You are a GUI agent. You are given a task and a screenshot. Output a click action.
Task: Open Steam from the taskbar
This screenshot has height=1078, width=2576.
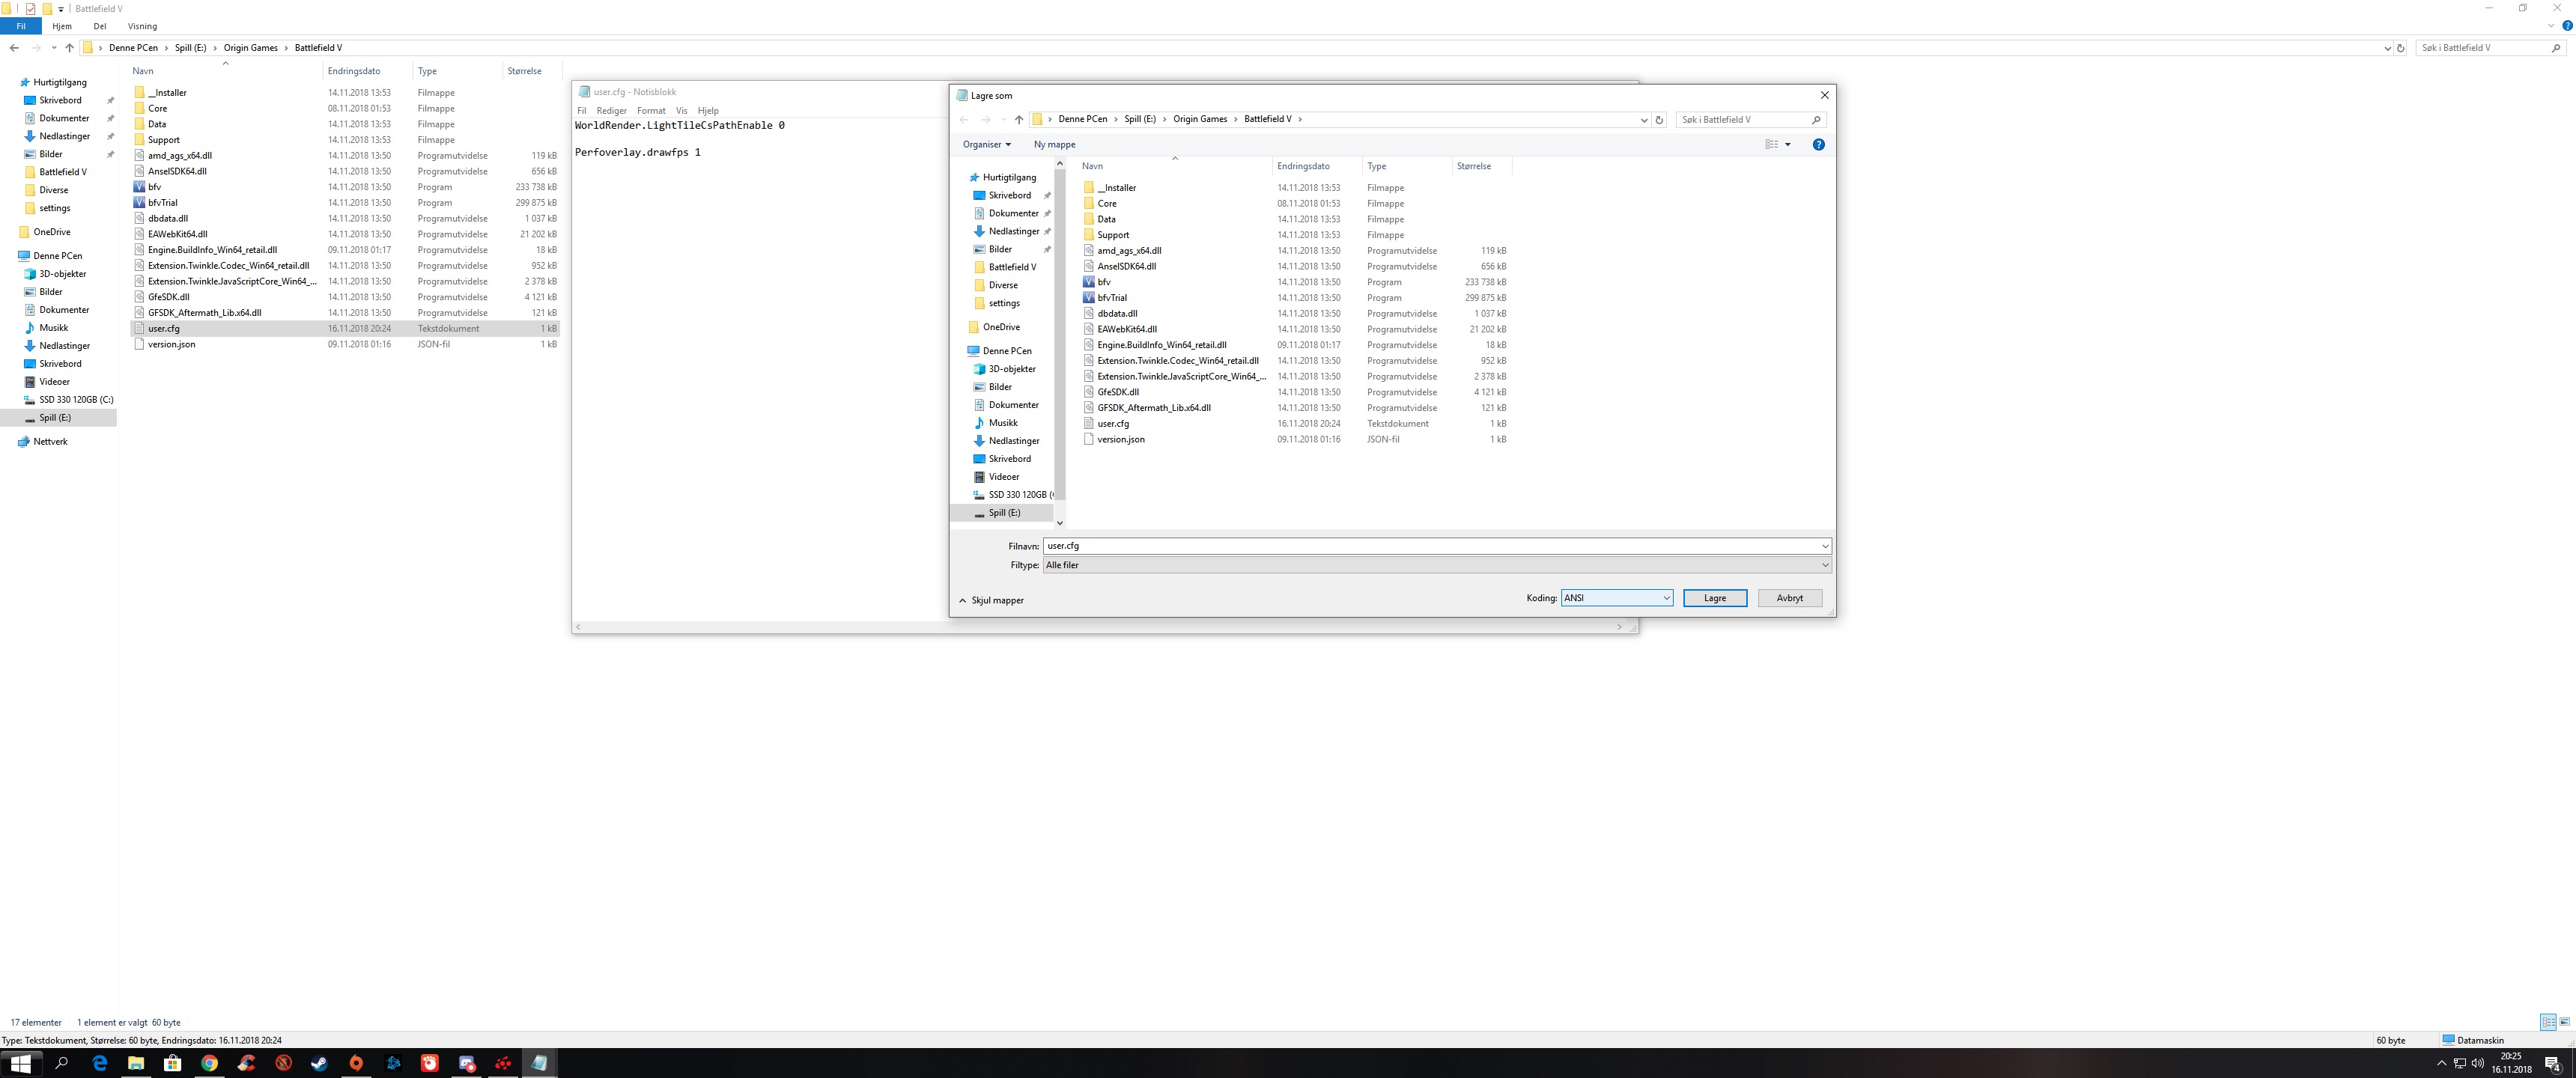tap(319, 1063)
